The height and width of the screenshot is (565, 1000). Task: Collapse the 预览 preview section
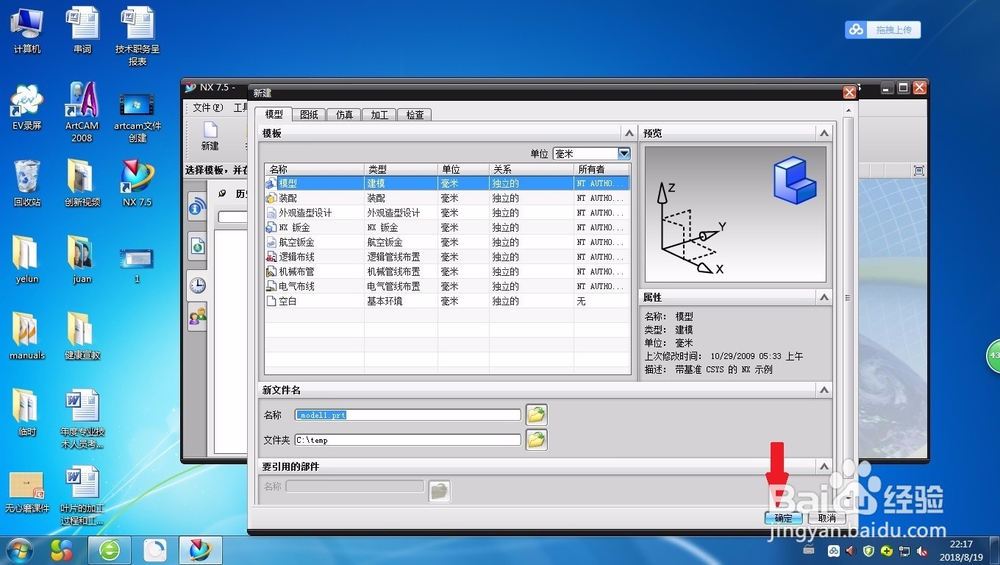point(824,133)
